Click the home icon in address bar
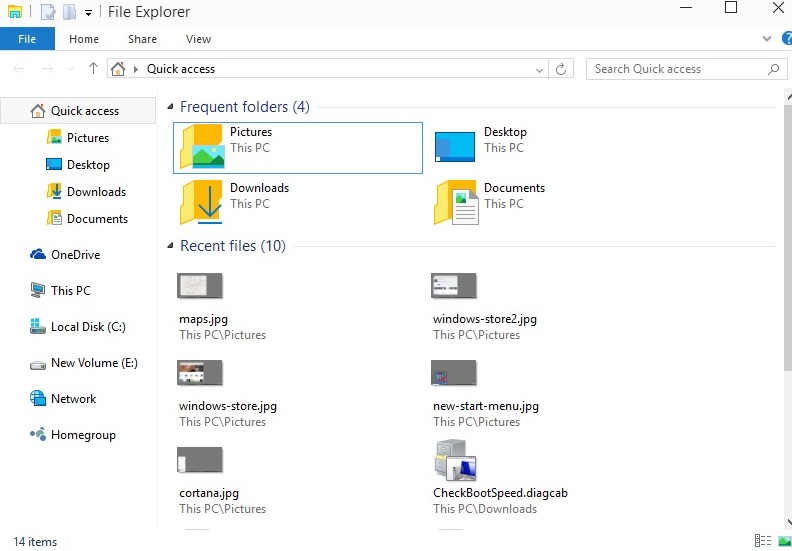 click(x=118, y=68)
